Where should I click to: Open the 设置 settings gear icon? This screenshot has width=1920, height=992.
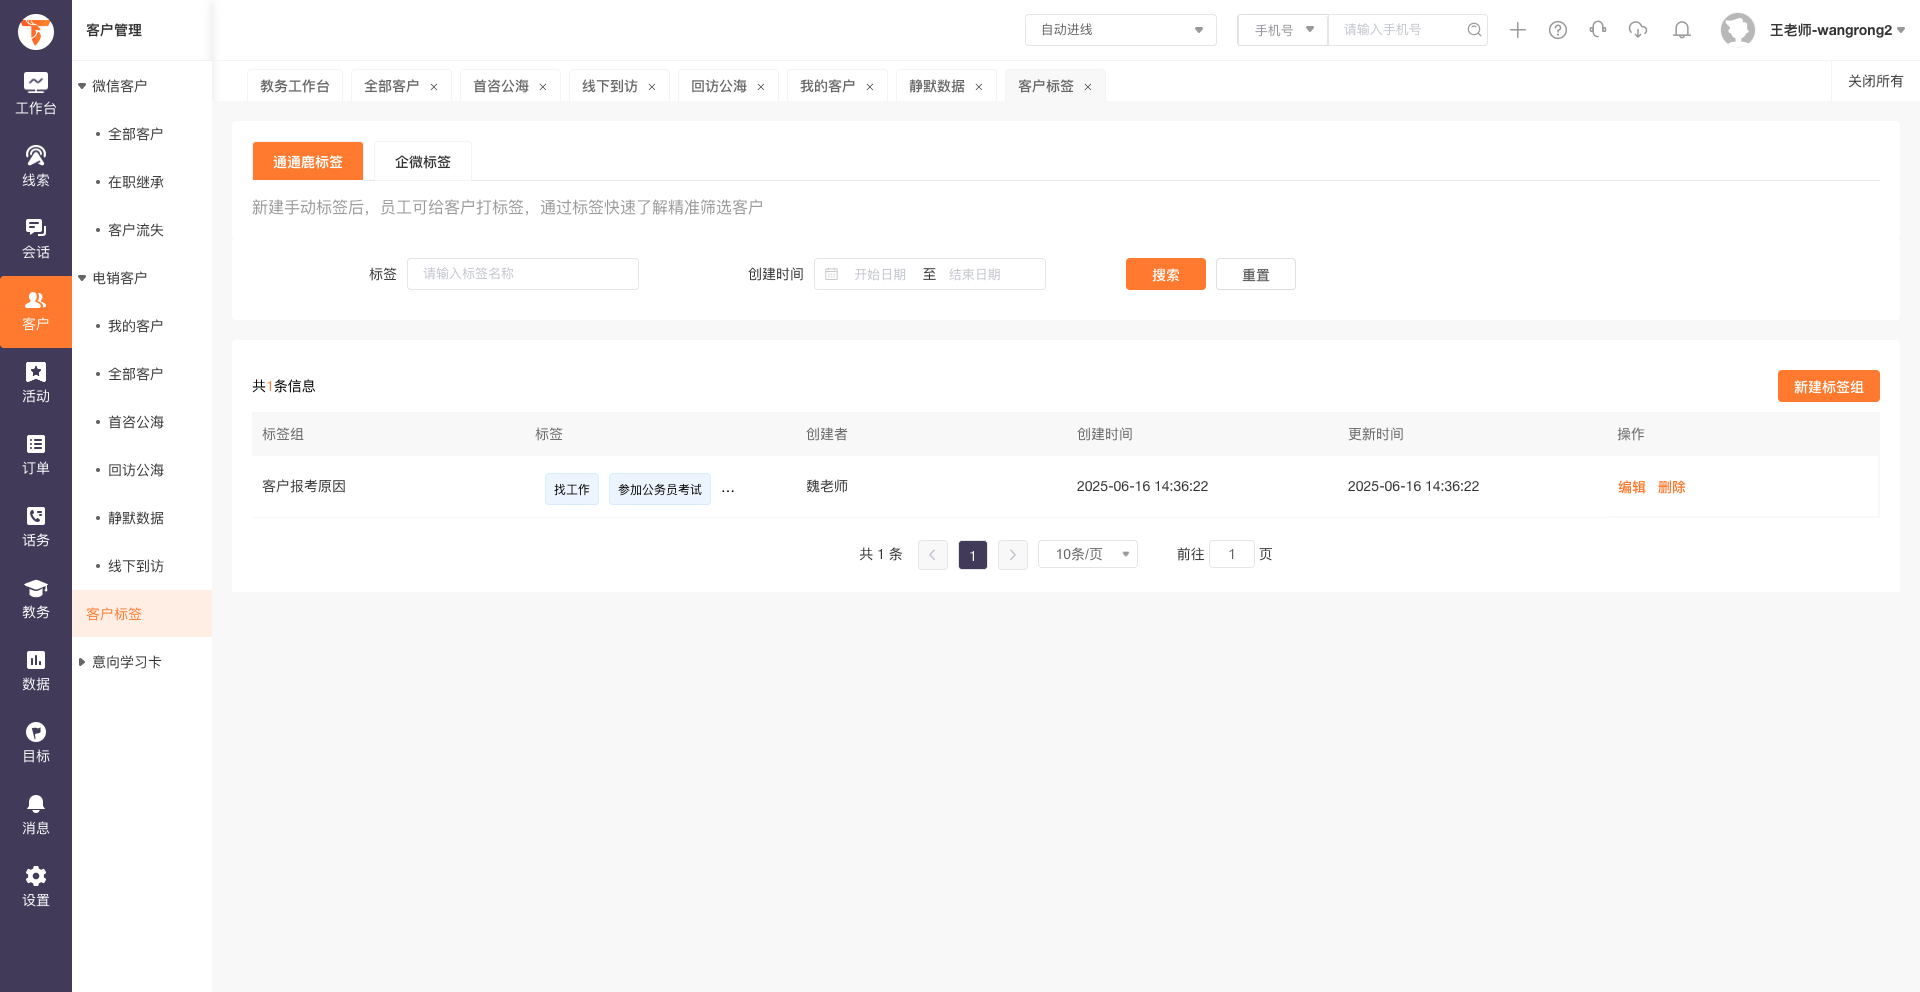[36, 886]
